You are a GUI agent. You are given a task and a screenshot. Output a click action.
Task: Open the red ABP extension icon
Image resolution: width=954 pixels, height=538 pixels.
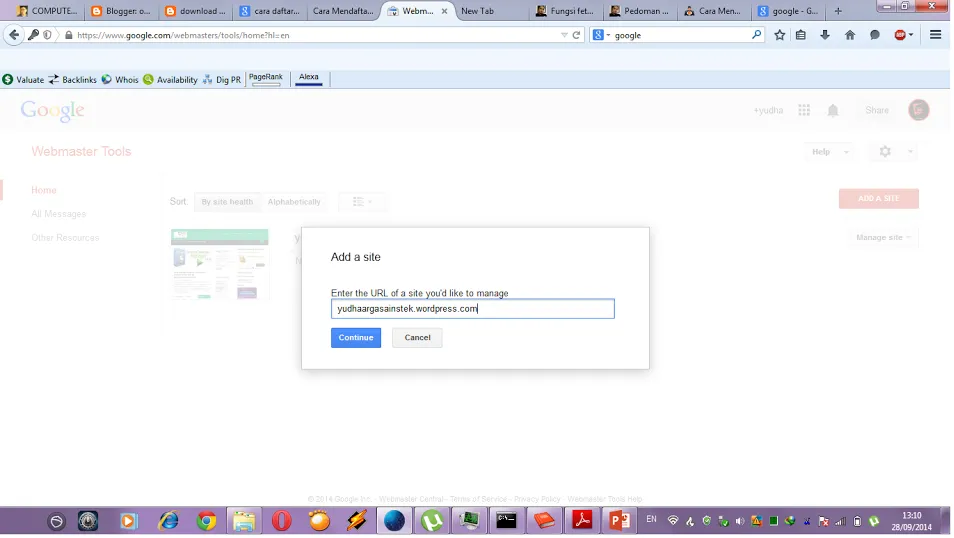[900, 35]
